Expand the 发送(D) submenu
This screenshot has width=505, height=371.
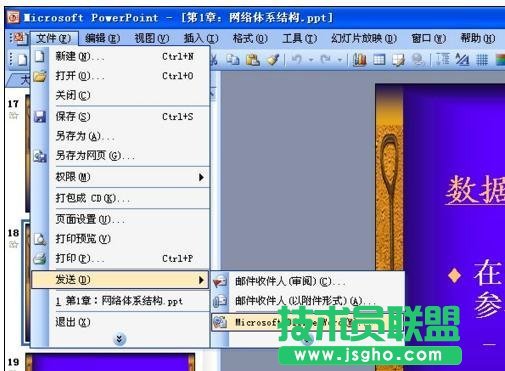(x=121, y=280)
